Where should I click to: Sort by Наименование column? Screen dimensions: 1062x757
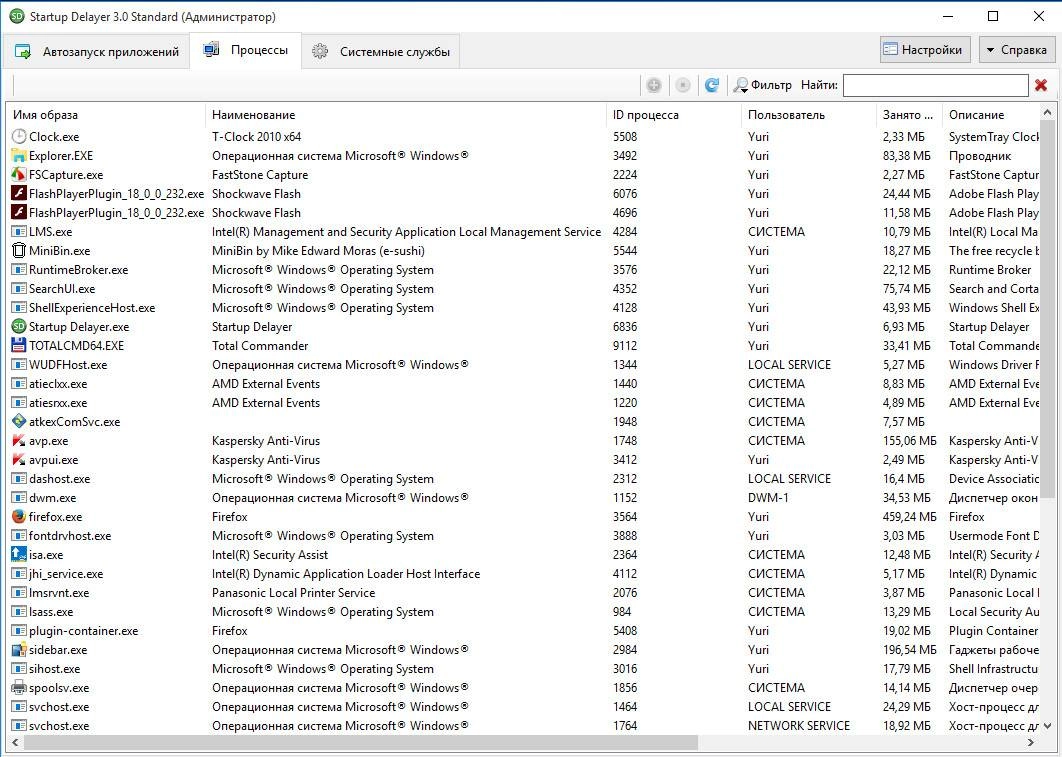[406, 114]
